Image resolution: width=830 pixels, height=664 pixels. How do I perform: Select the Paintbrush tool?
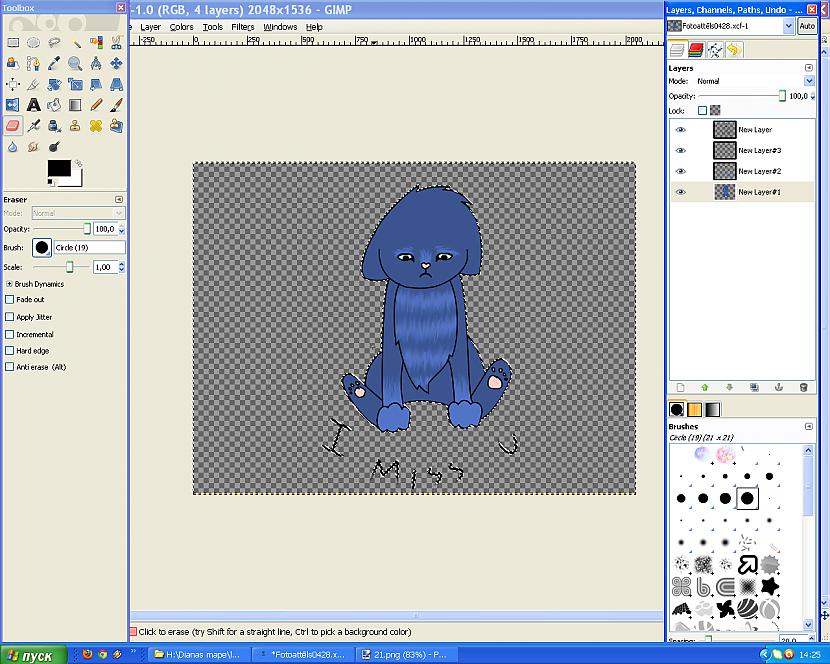pyautogui.click(x=116, y=105)
